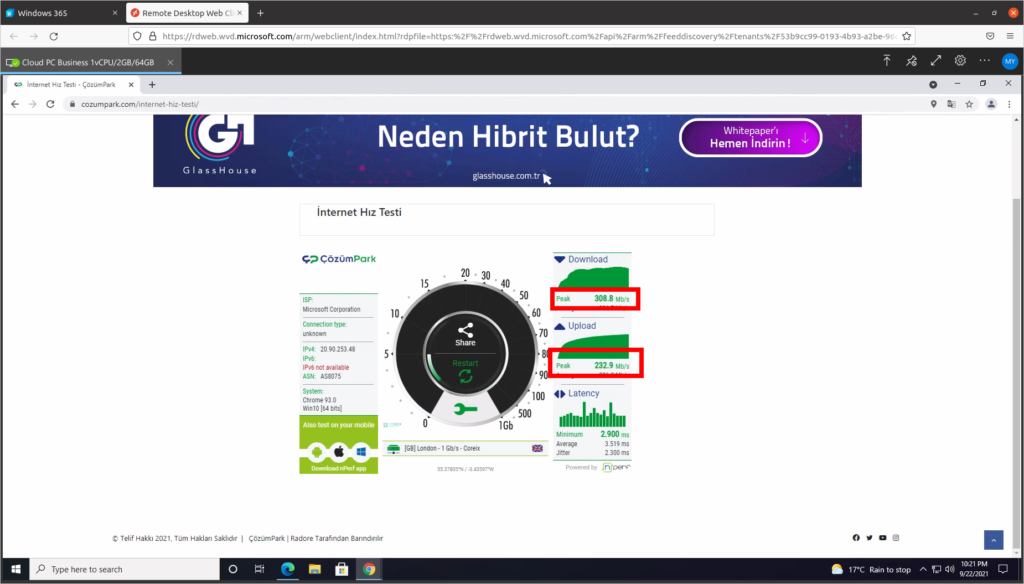Viewport: 1024px width, 584px height.
Task: Select the Remote Desktop Web Client tab
Action: tap(188, 13)
